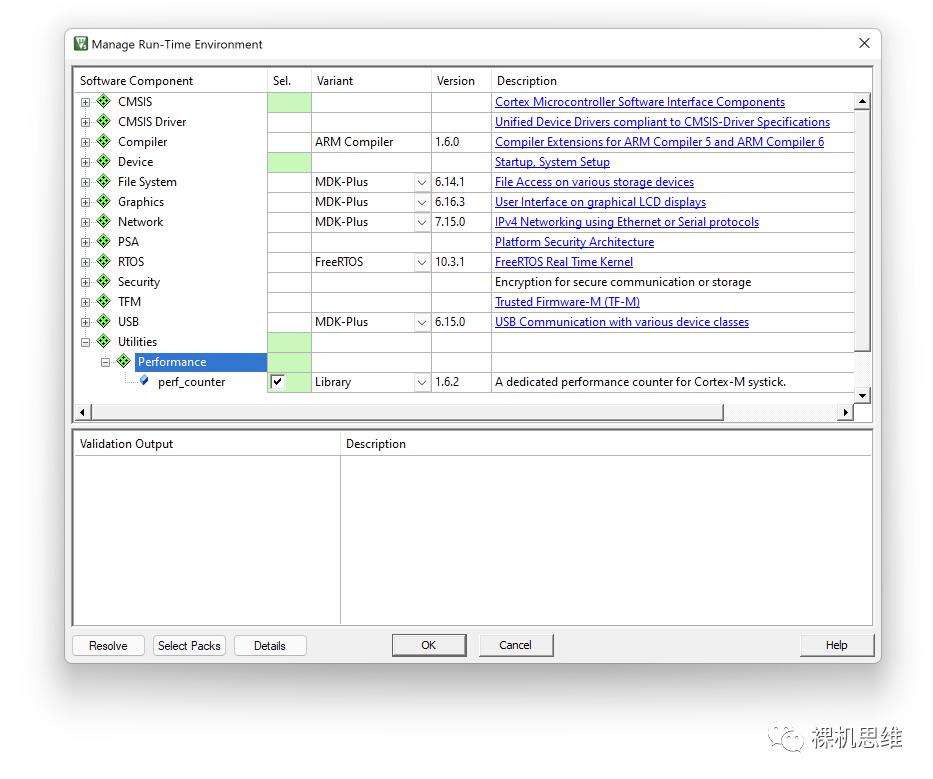Click the component icon next to File System
Image resolution: width=933 pixels, height=779 pixels.
[x=103, y=181]
